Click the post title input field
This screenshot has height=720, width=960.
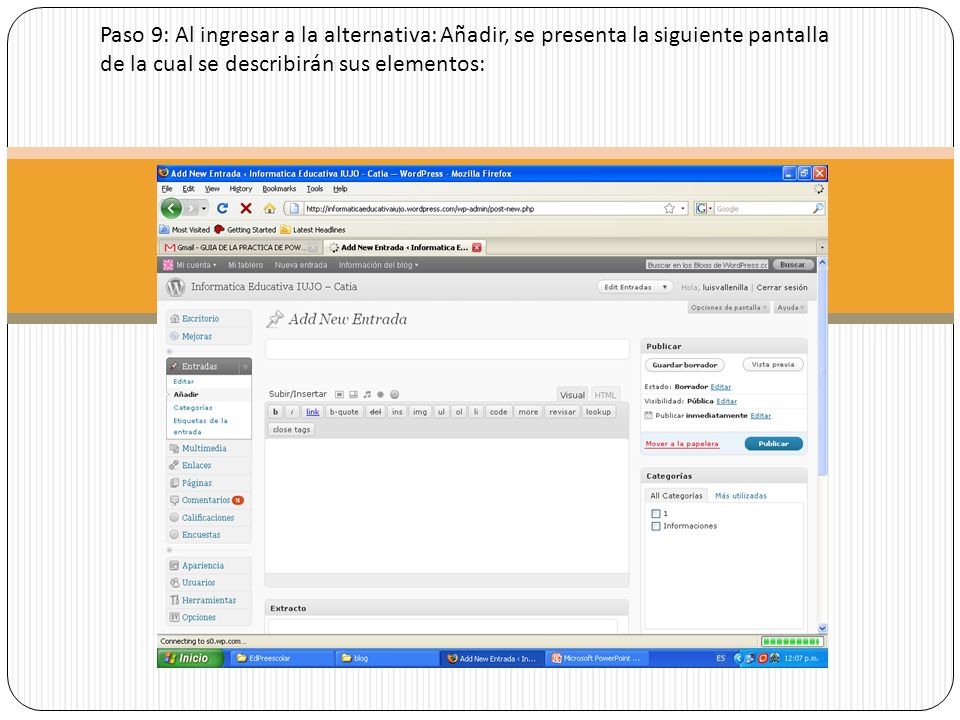click(x=447, y=349)
